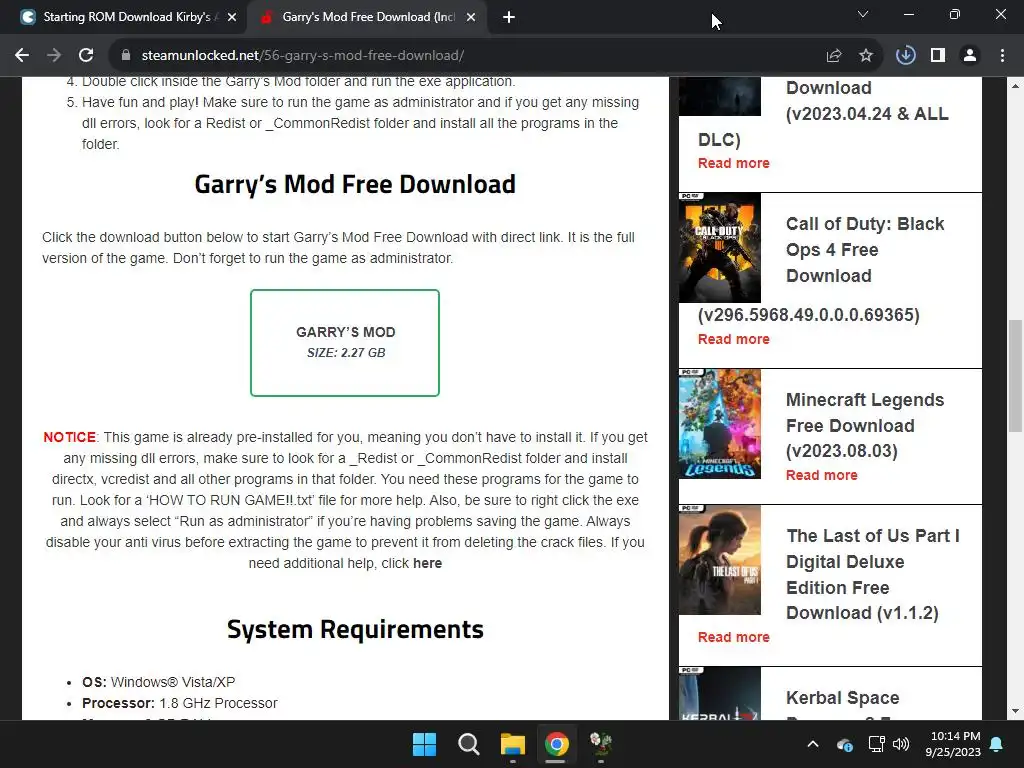Open The Last of Us Part I link
The height and width of the screenshot is (768, 1024).
872,574
